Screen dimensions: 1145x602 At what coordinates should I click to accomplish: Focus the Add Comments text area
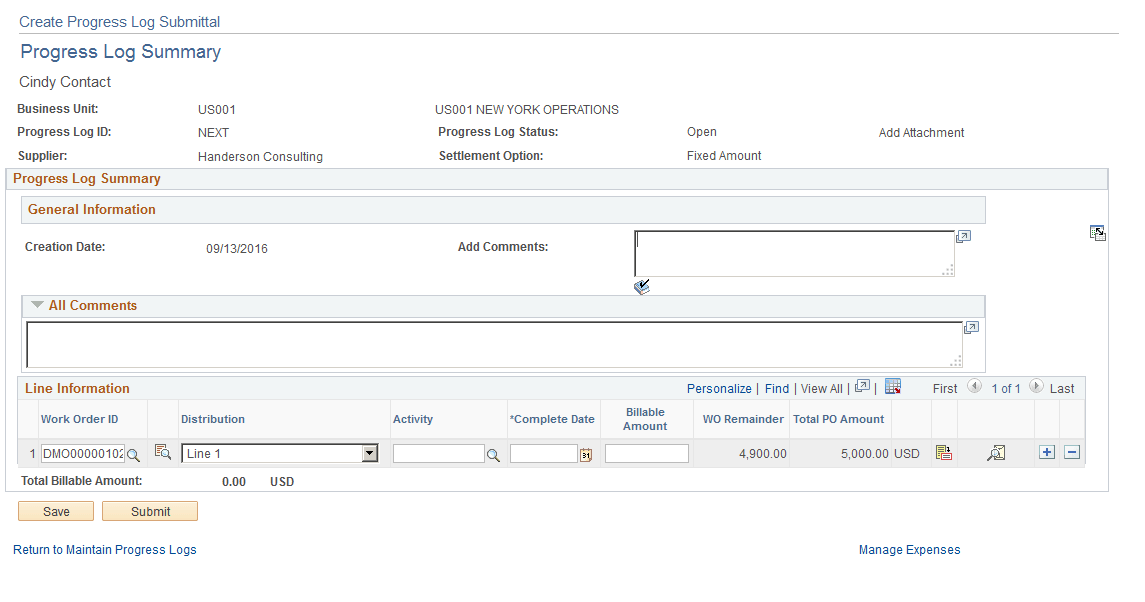pyautogui.click(x=794, y=254)
